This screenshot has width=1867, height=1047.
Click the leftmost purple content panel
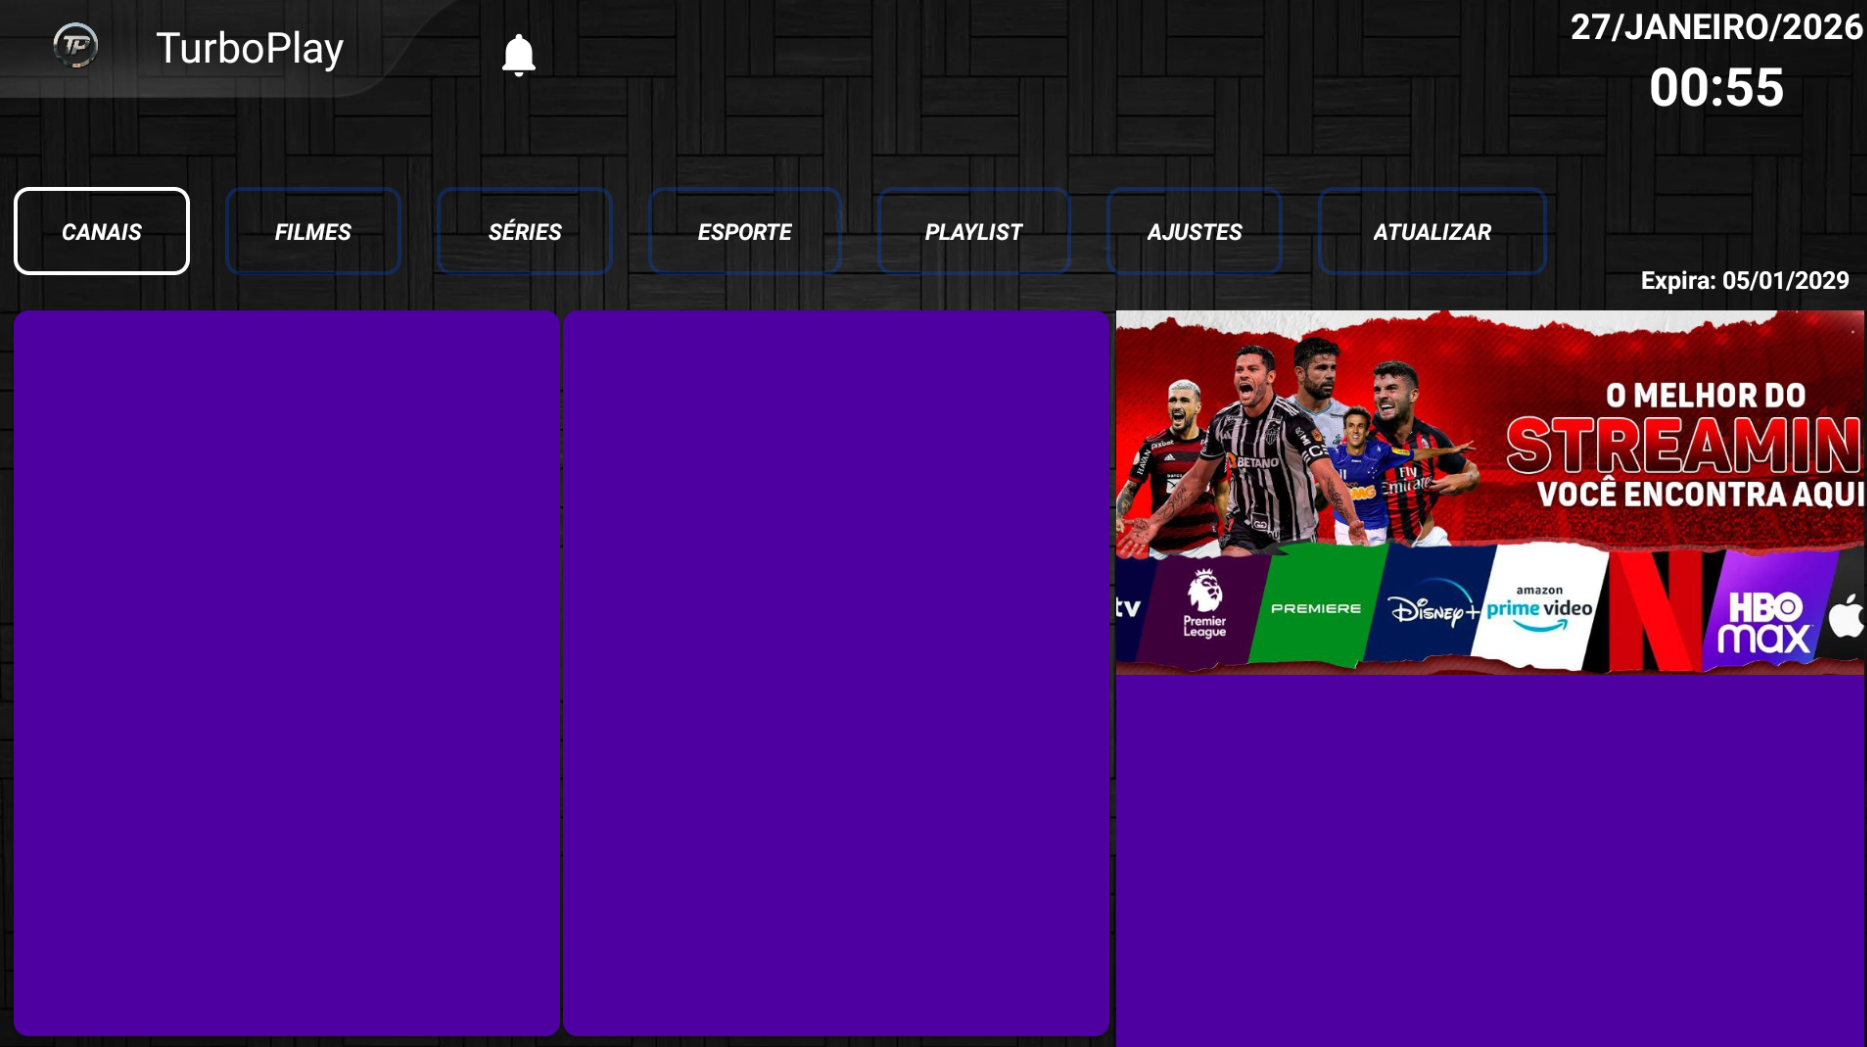(x=287, y=672)
